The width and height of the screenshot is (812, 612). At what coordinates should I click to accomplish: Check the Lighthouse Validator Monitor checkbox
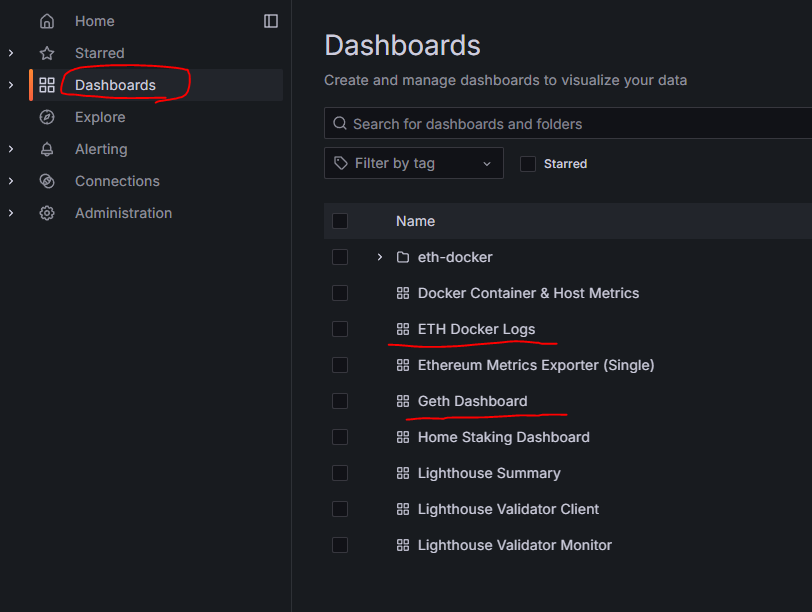click(340, 545)
